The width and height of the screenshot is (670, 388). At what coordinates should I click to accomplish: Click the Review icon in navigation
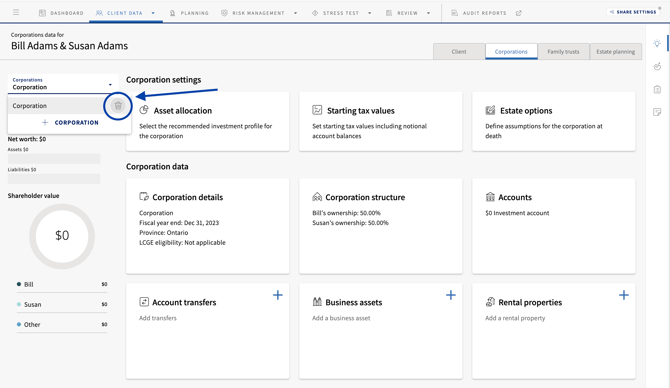coord(389,13)
